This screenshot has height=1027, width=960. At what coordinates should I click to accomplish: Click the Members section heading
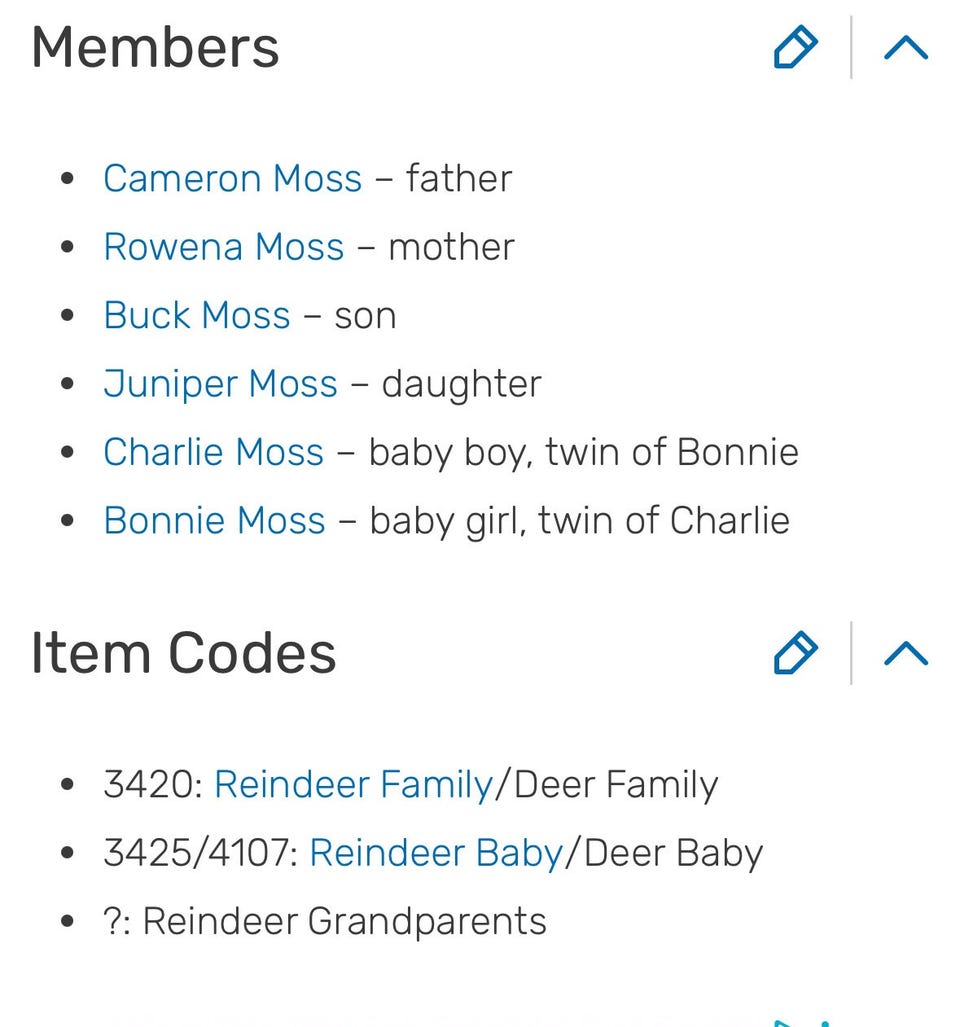click(155, 48)
